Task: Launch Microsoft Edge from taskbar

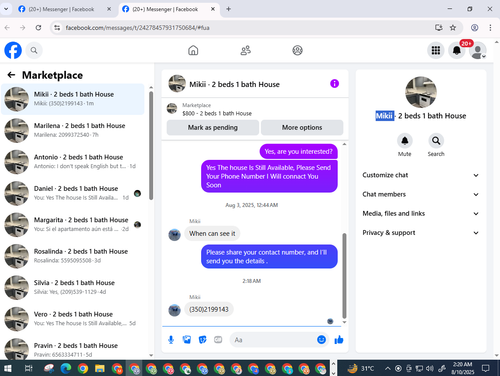Action: (x=66, y=368)
